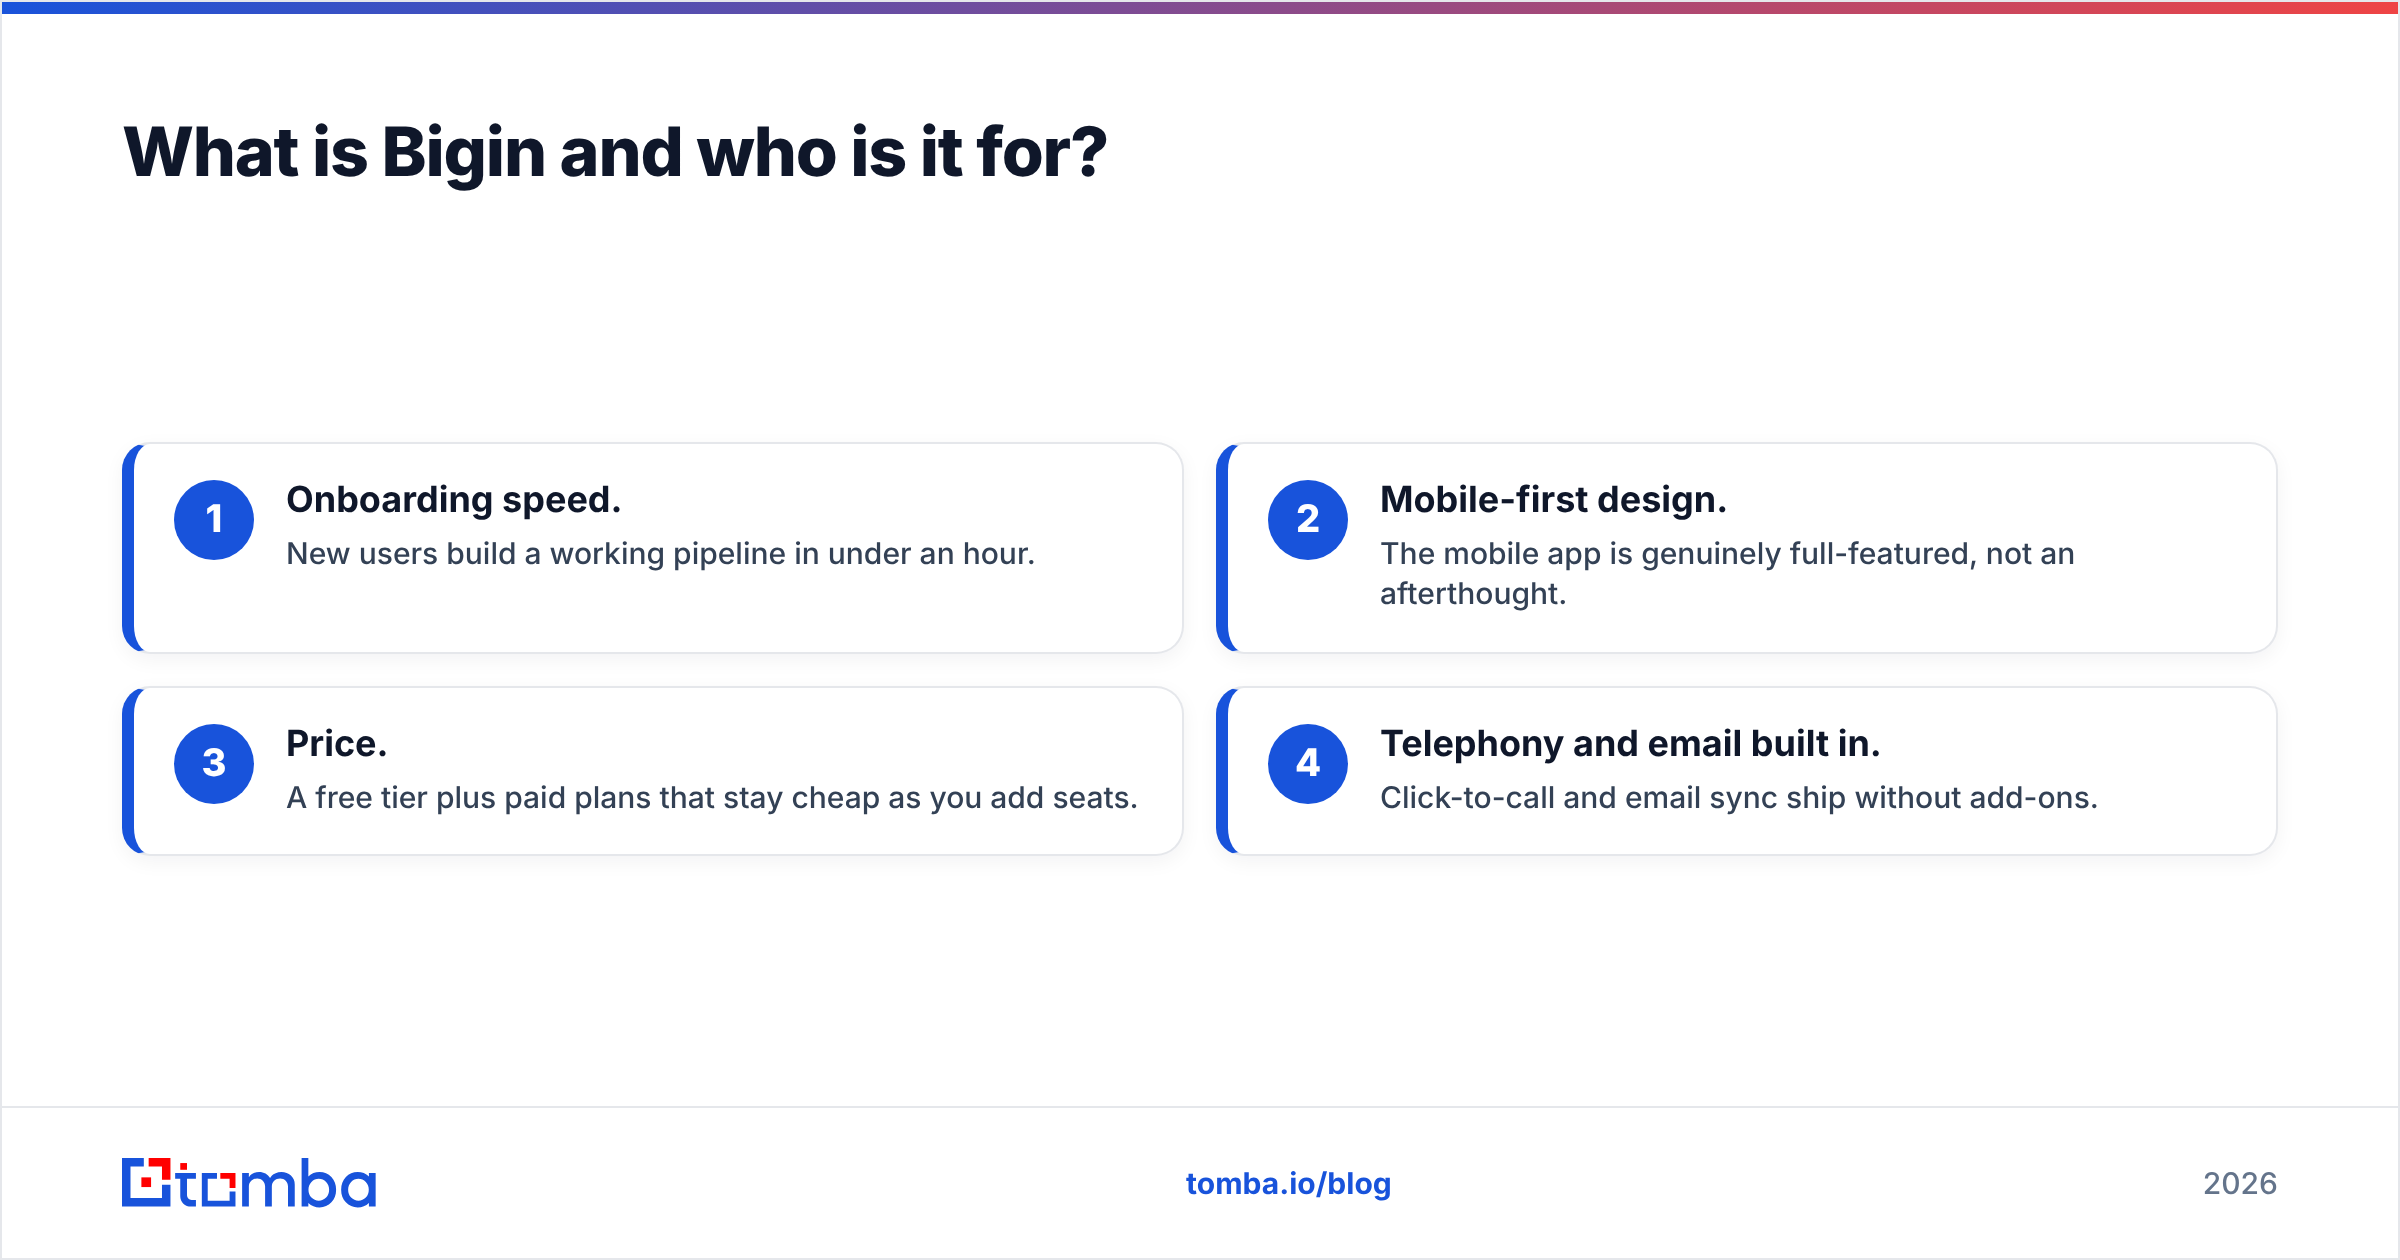The width and height of the screenshot is (2400, 1260).
Task: Click the number 1 circle badge
Action: tap(214, 520)
